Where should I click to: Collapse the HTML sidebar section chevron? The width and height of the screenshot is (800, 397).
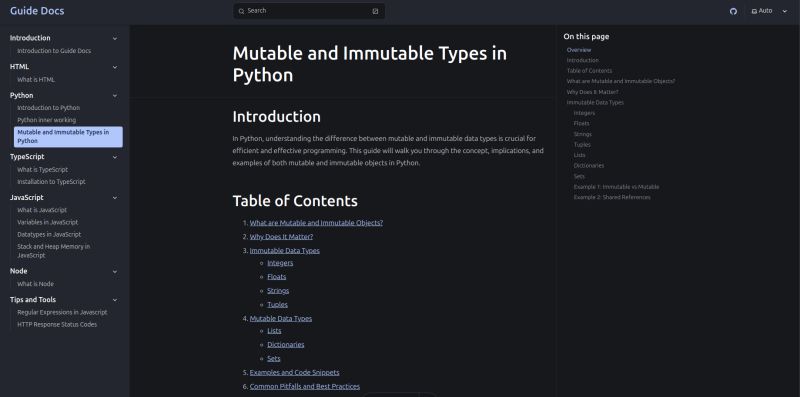pos(115,67)
